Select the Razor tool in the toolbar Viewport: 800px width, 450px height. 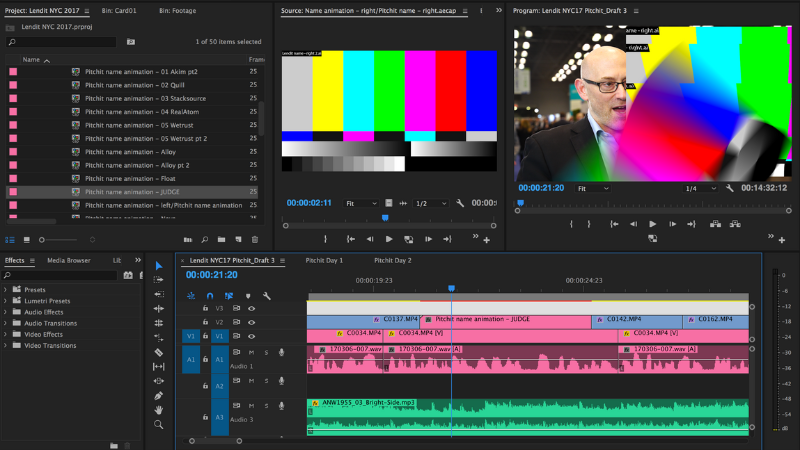point(158,352)
